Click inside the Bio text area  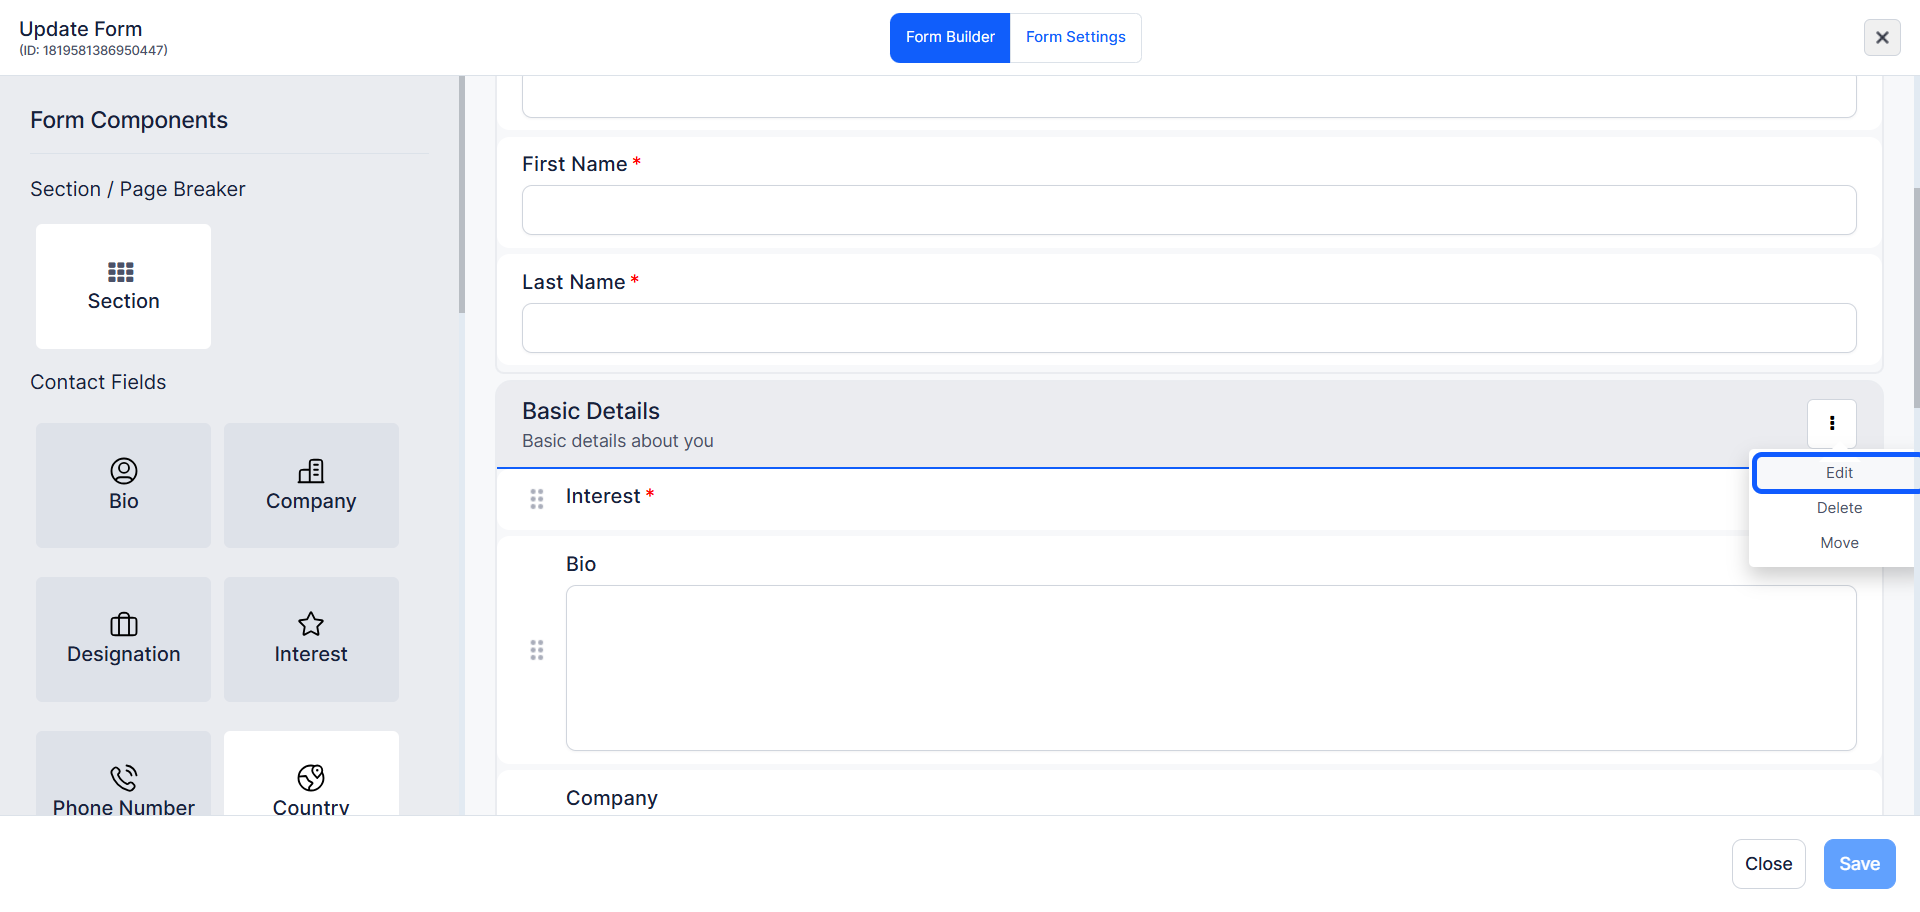(x=1211, y=668)
